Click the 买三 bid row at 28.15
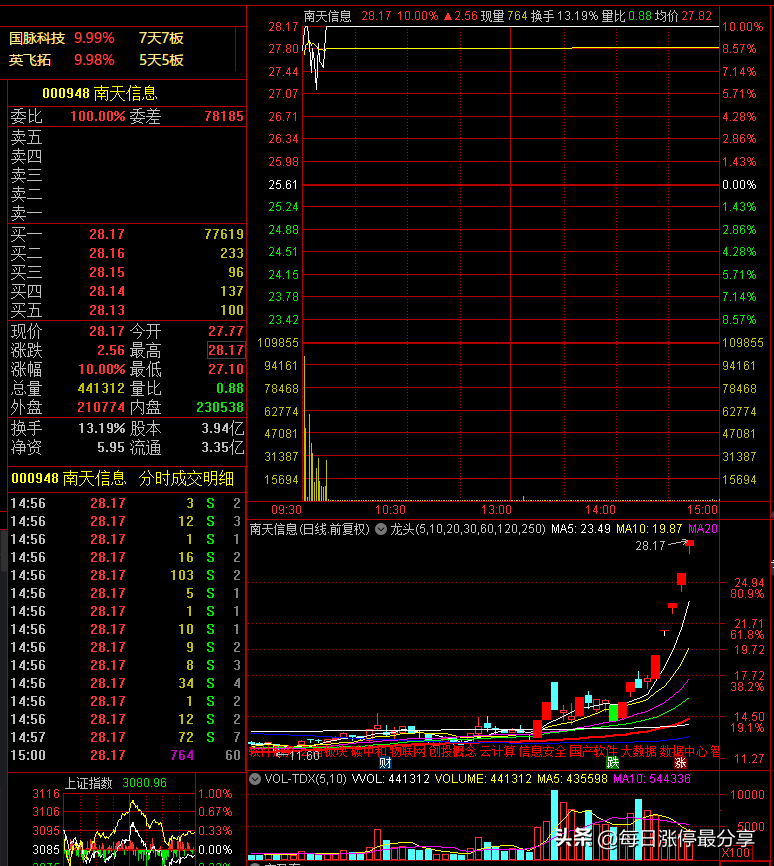Image resolution: width=774 pixels, height=866 pixels. click(x=127, y=272)
